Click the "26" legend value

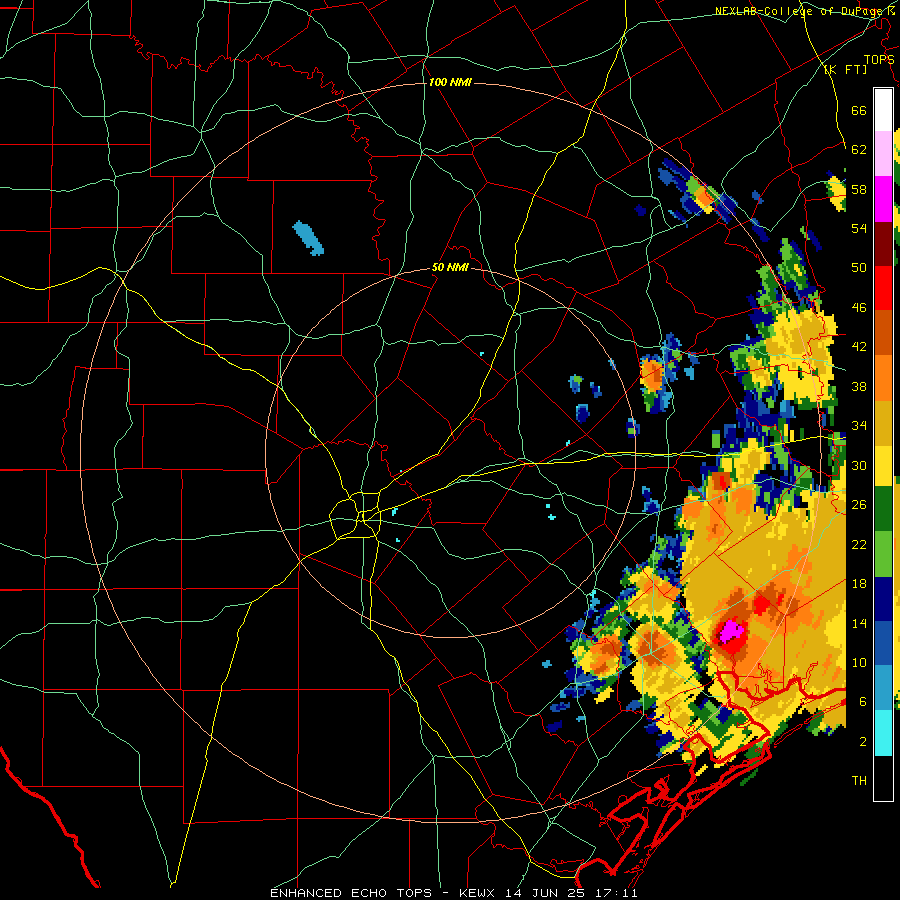coord(859,505)
